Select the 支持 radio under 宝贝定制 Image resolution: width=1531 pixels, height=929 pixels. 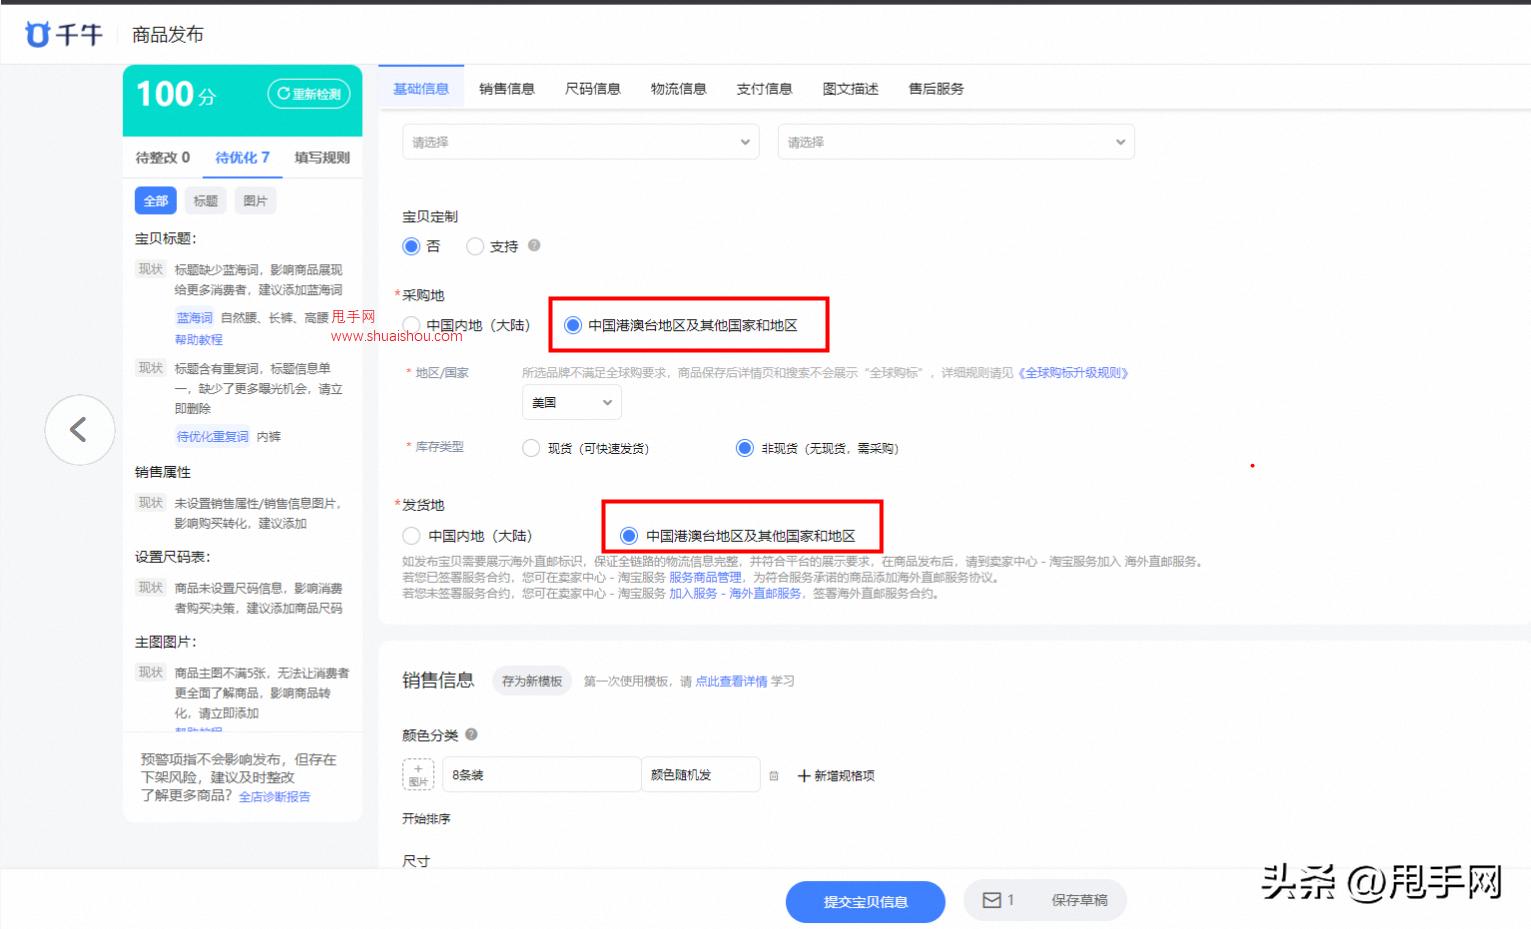point(475,246)
